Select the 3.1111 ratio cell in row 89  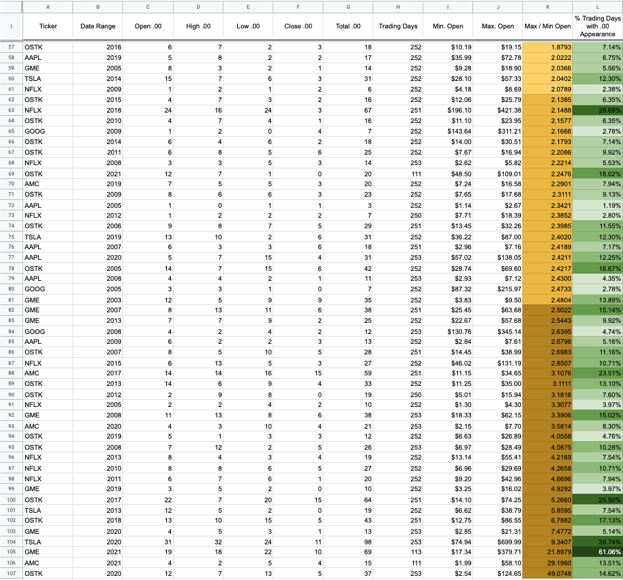(x=548, y=384)
